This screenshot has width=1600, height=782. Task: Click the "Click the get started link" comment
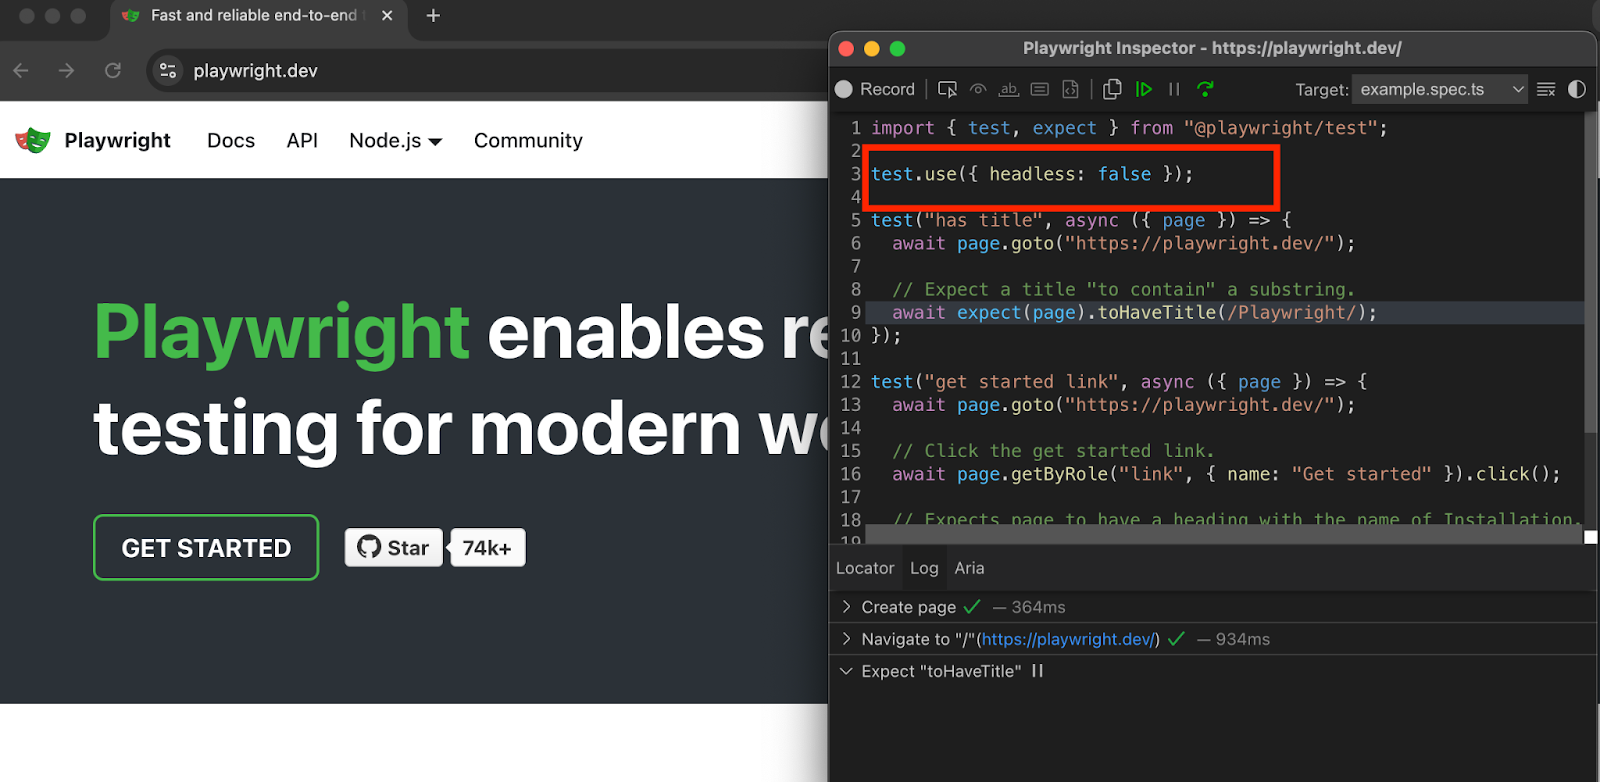pos(1053,451)
